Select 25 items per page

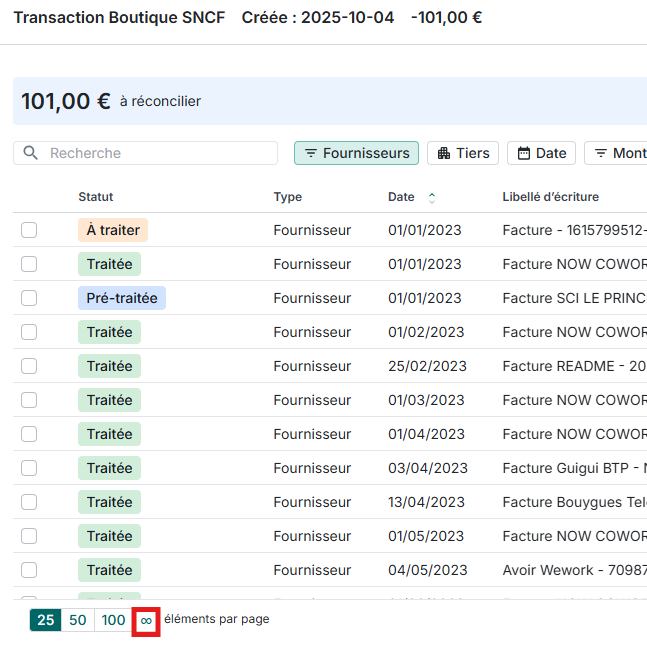46,620
